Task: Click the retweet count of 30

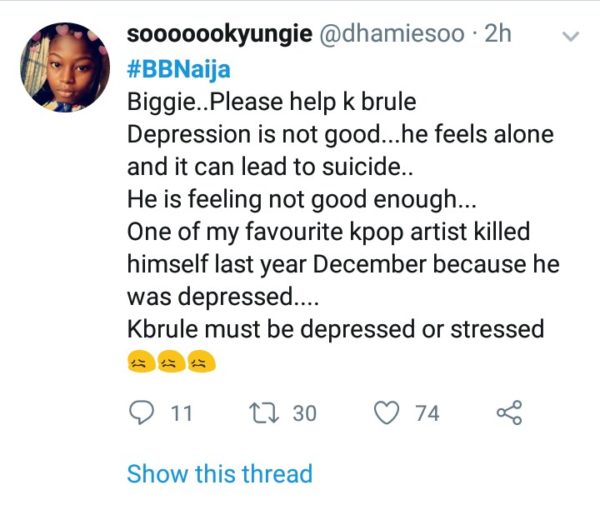Action: tap(303, 412)
